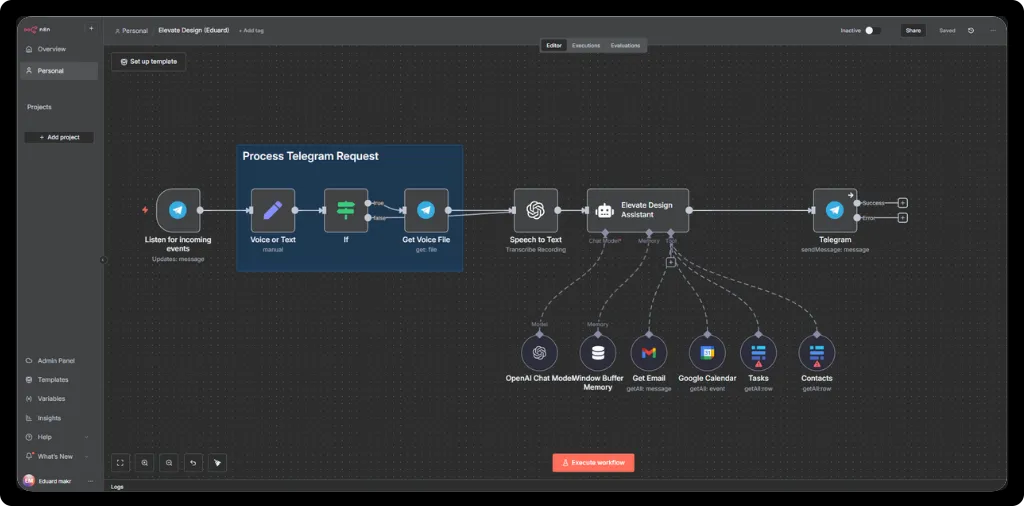Click the n8n logo
This screenshot has width=1024, height=506.
point(36,29)
